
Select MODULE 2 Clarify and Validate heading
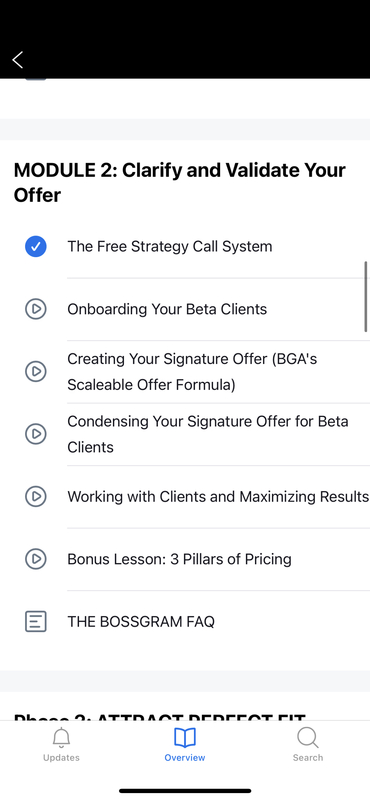(x=180, y=183)
